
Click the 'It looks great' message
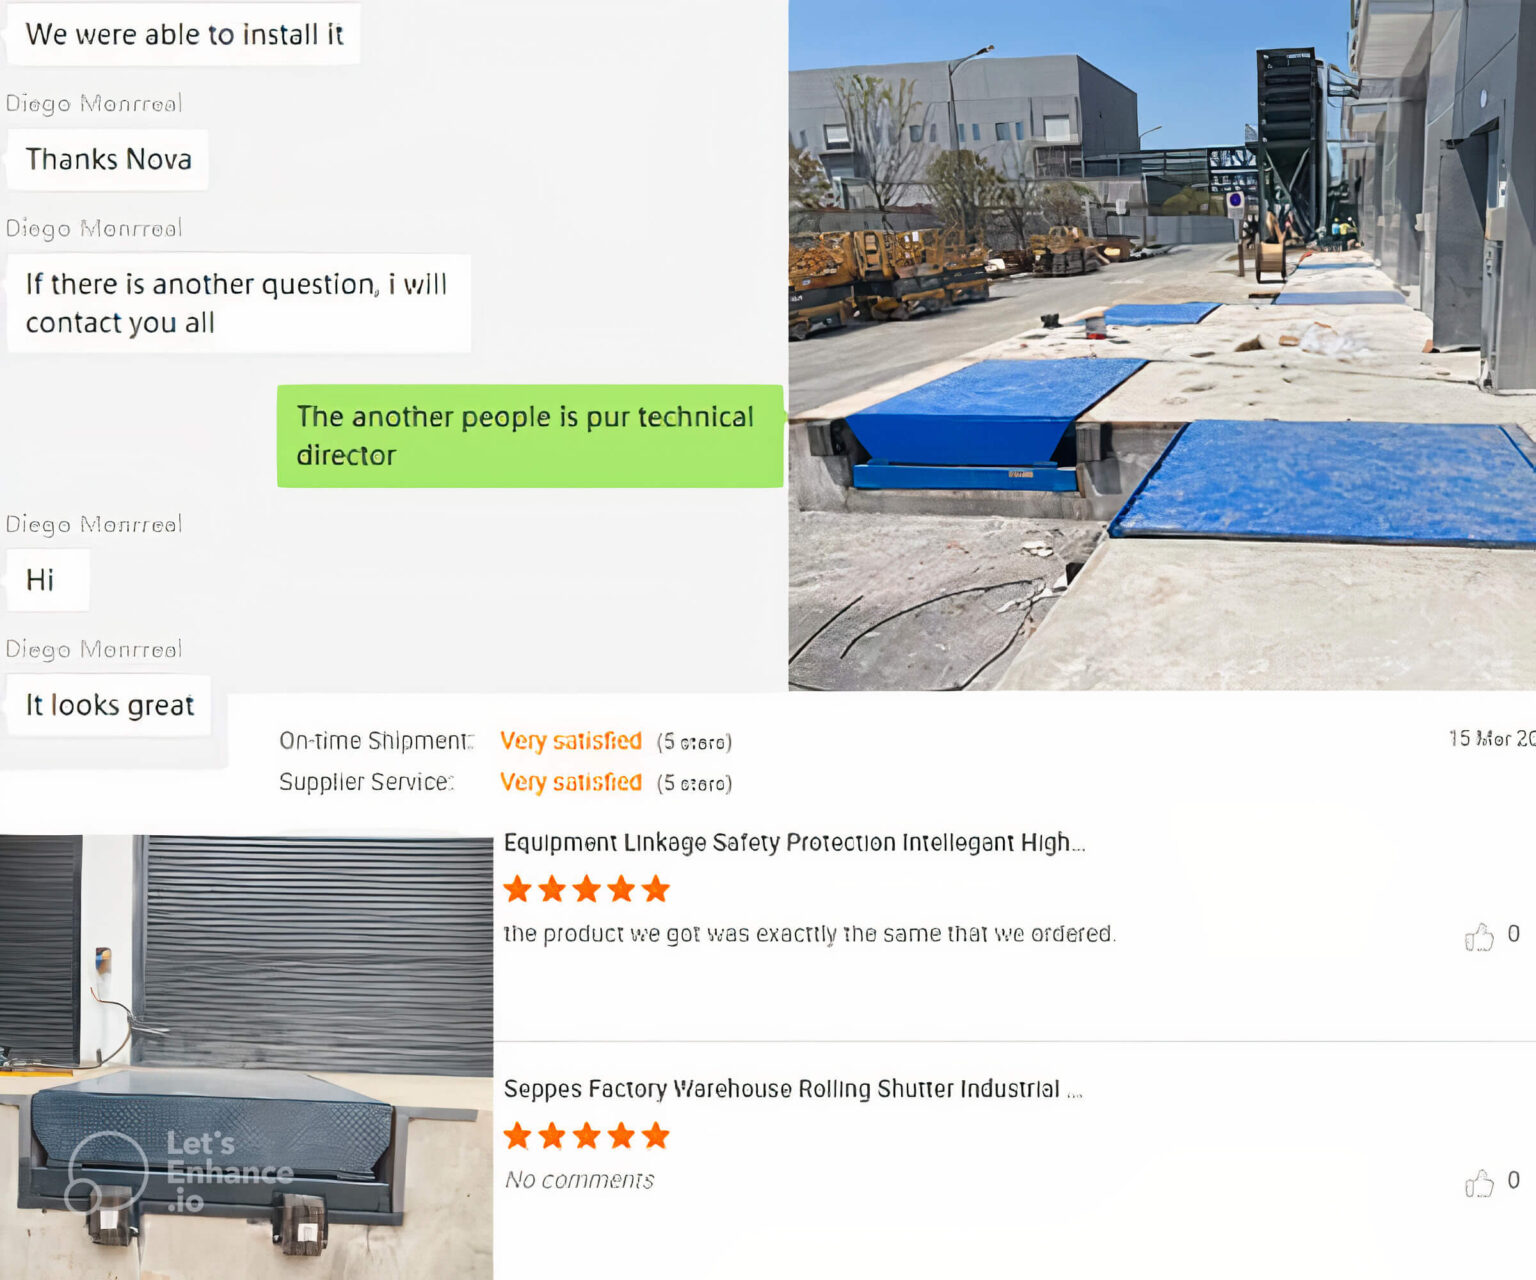[x=109, y=705]
